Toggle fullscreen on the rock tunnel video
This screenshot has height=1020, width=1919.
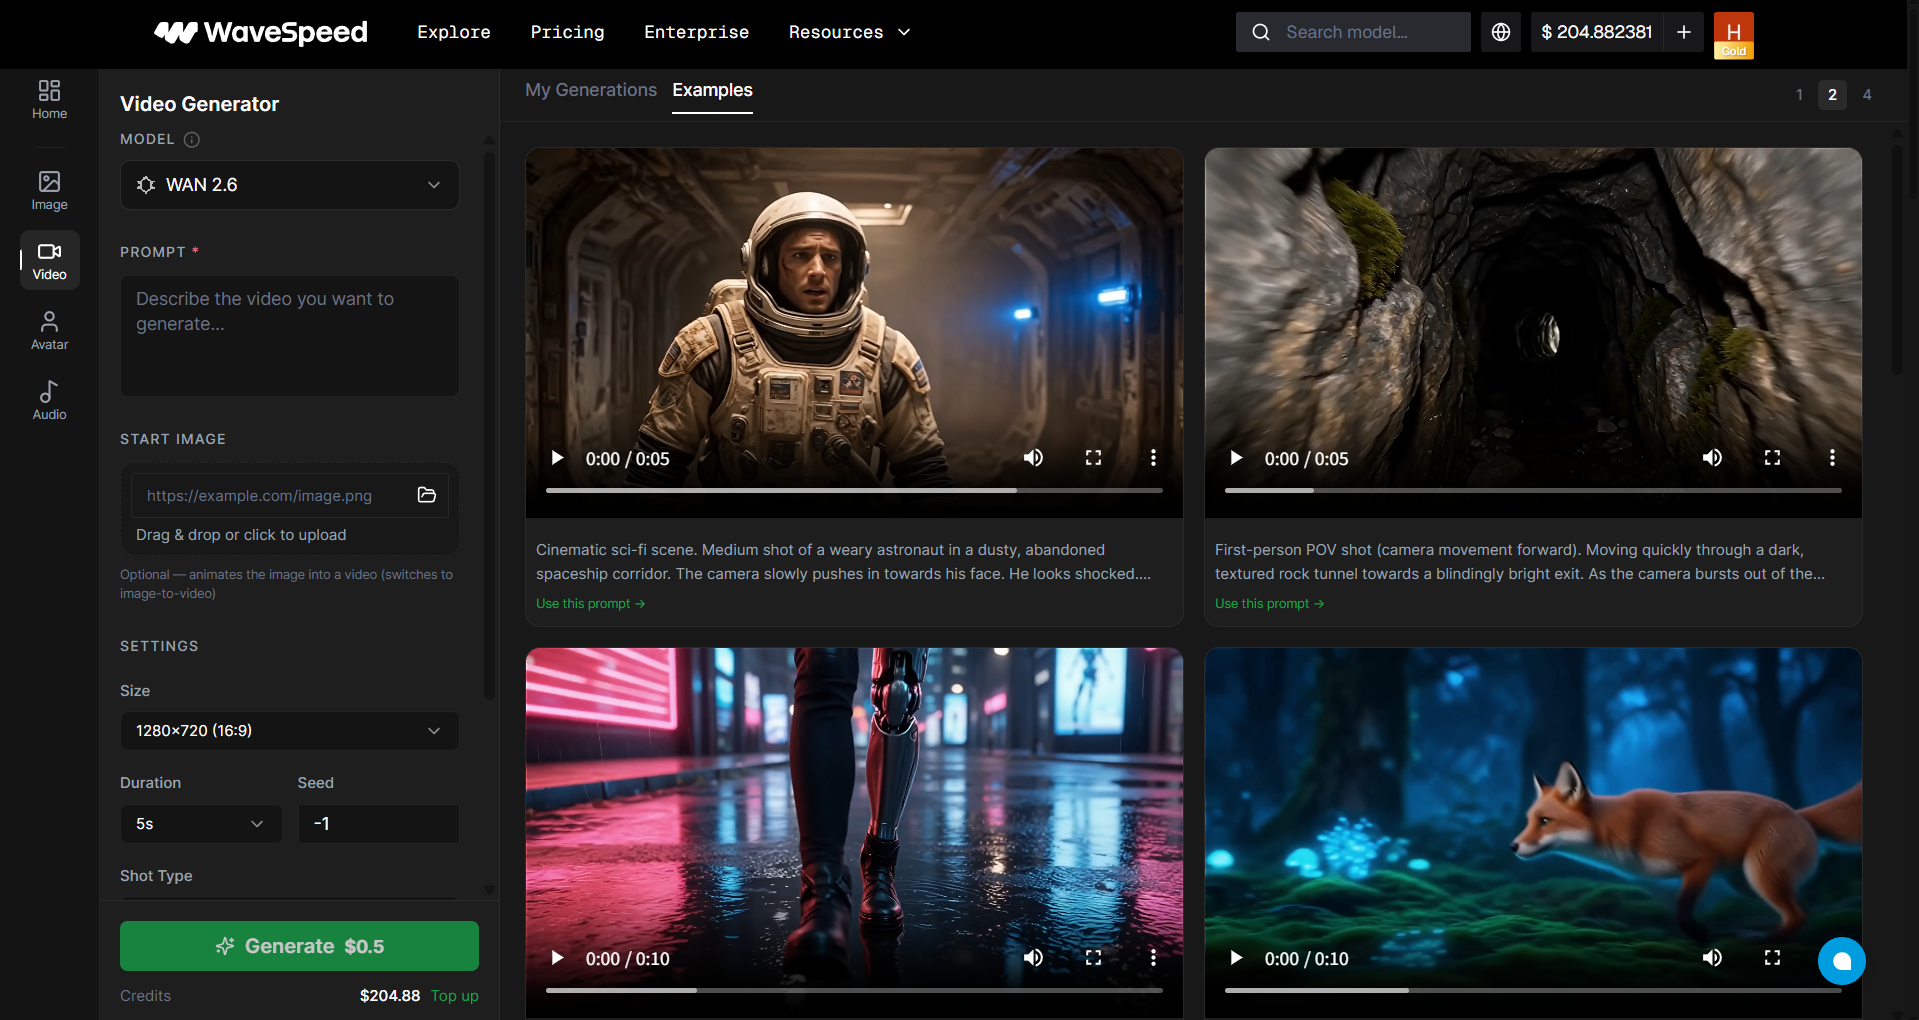click(x=1772, y=458)
